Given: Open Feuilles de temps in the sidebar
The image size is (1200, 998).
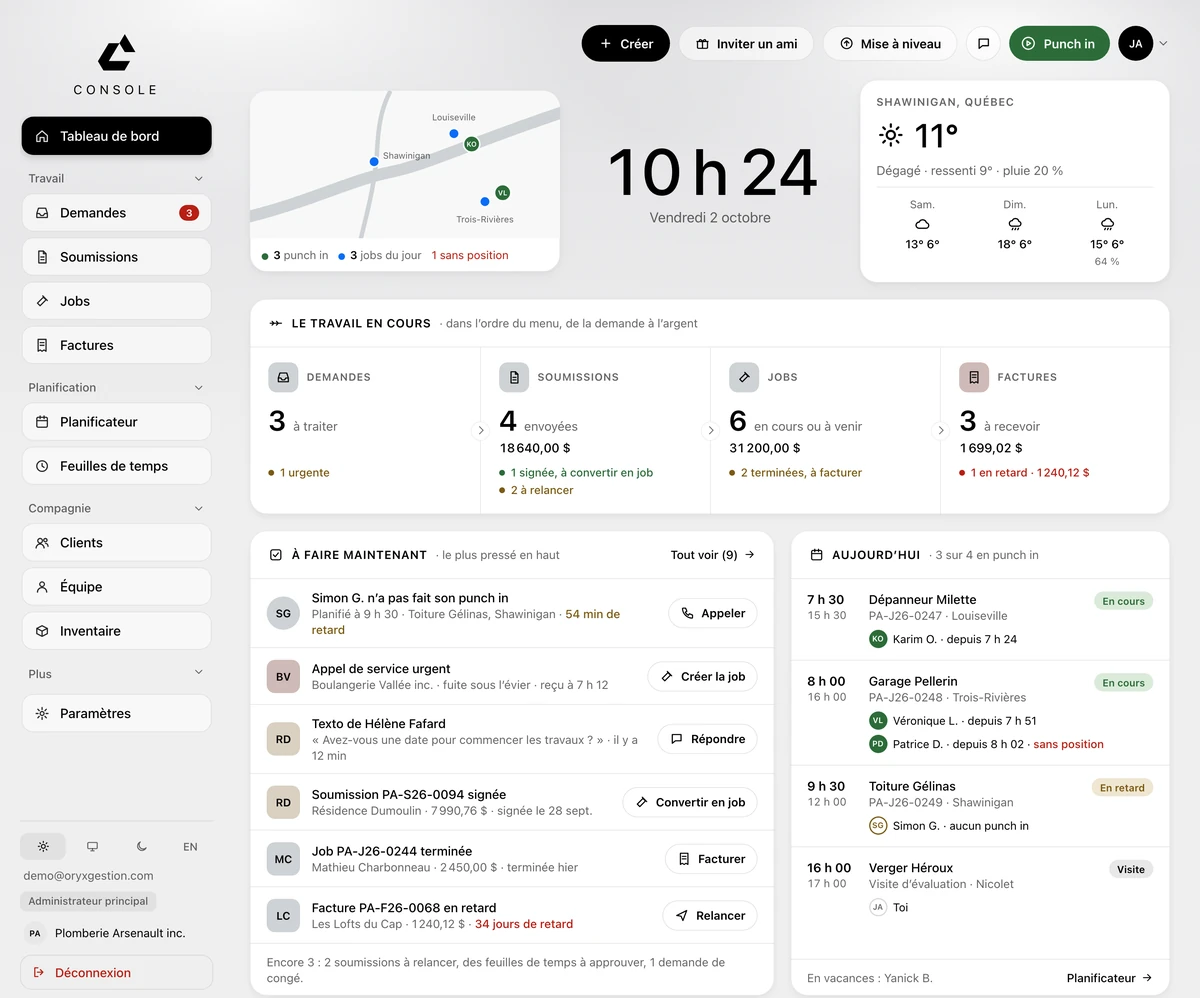Looking at the screenshot, I should pos(116,466).
